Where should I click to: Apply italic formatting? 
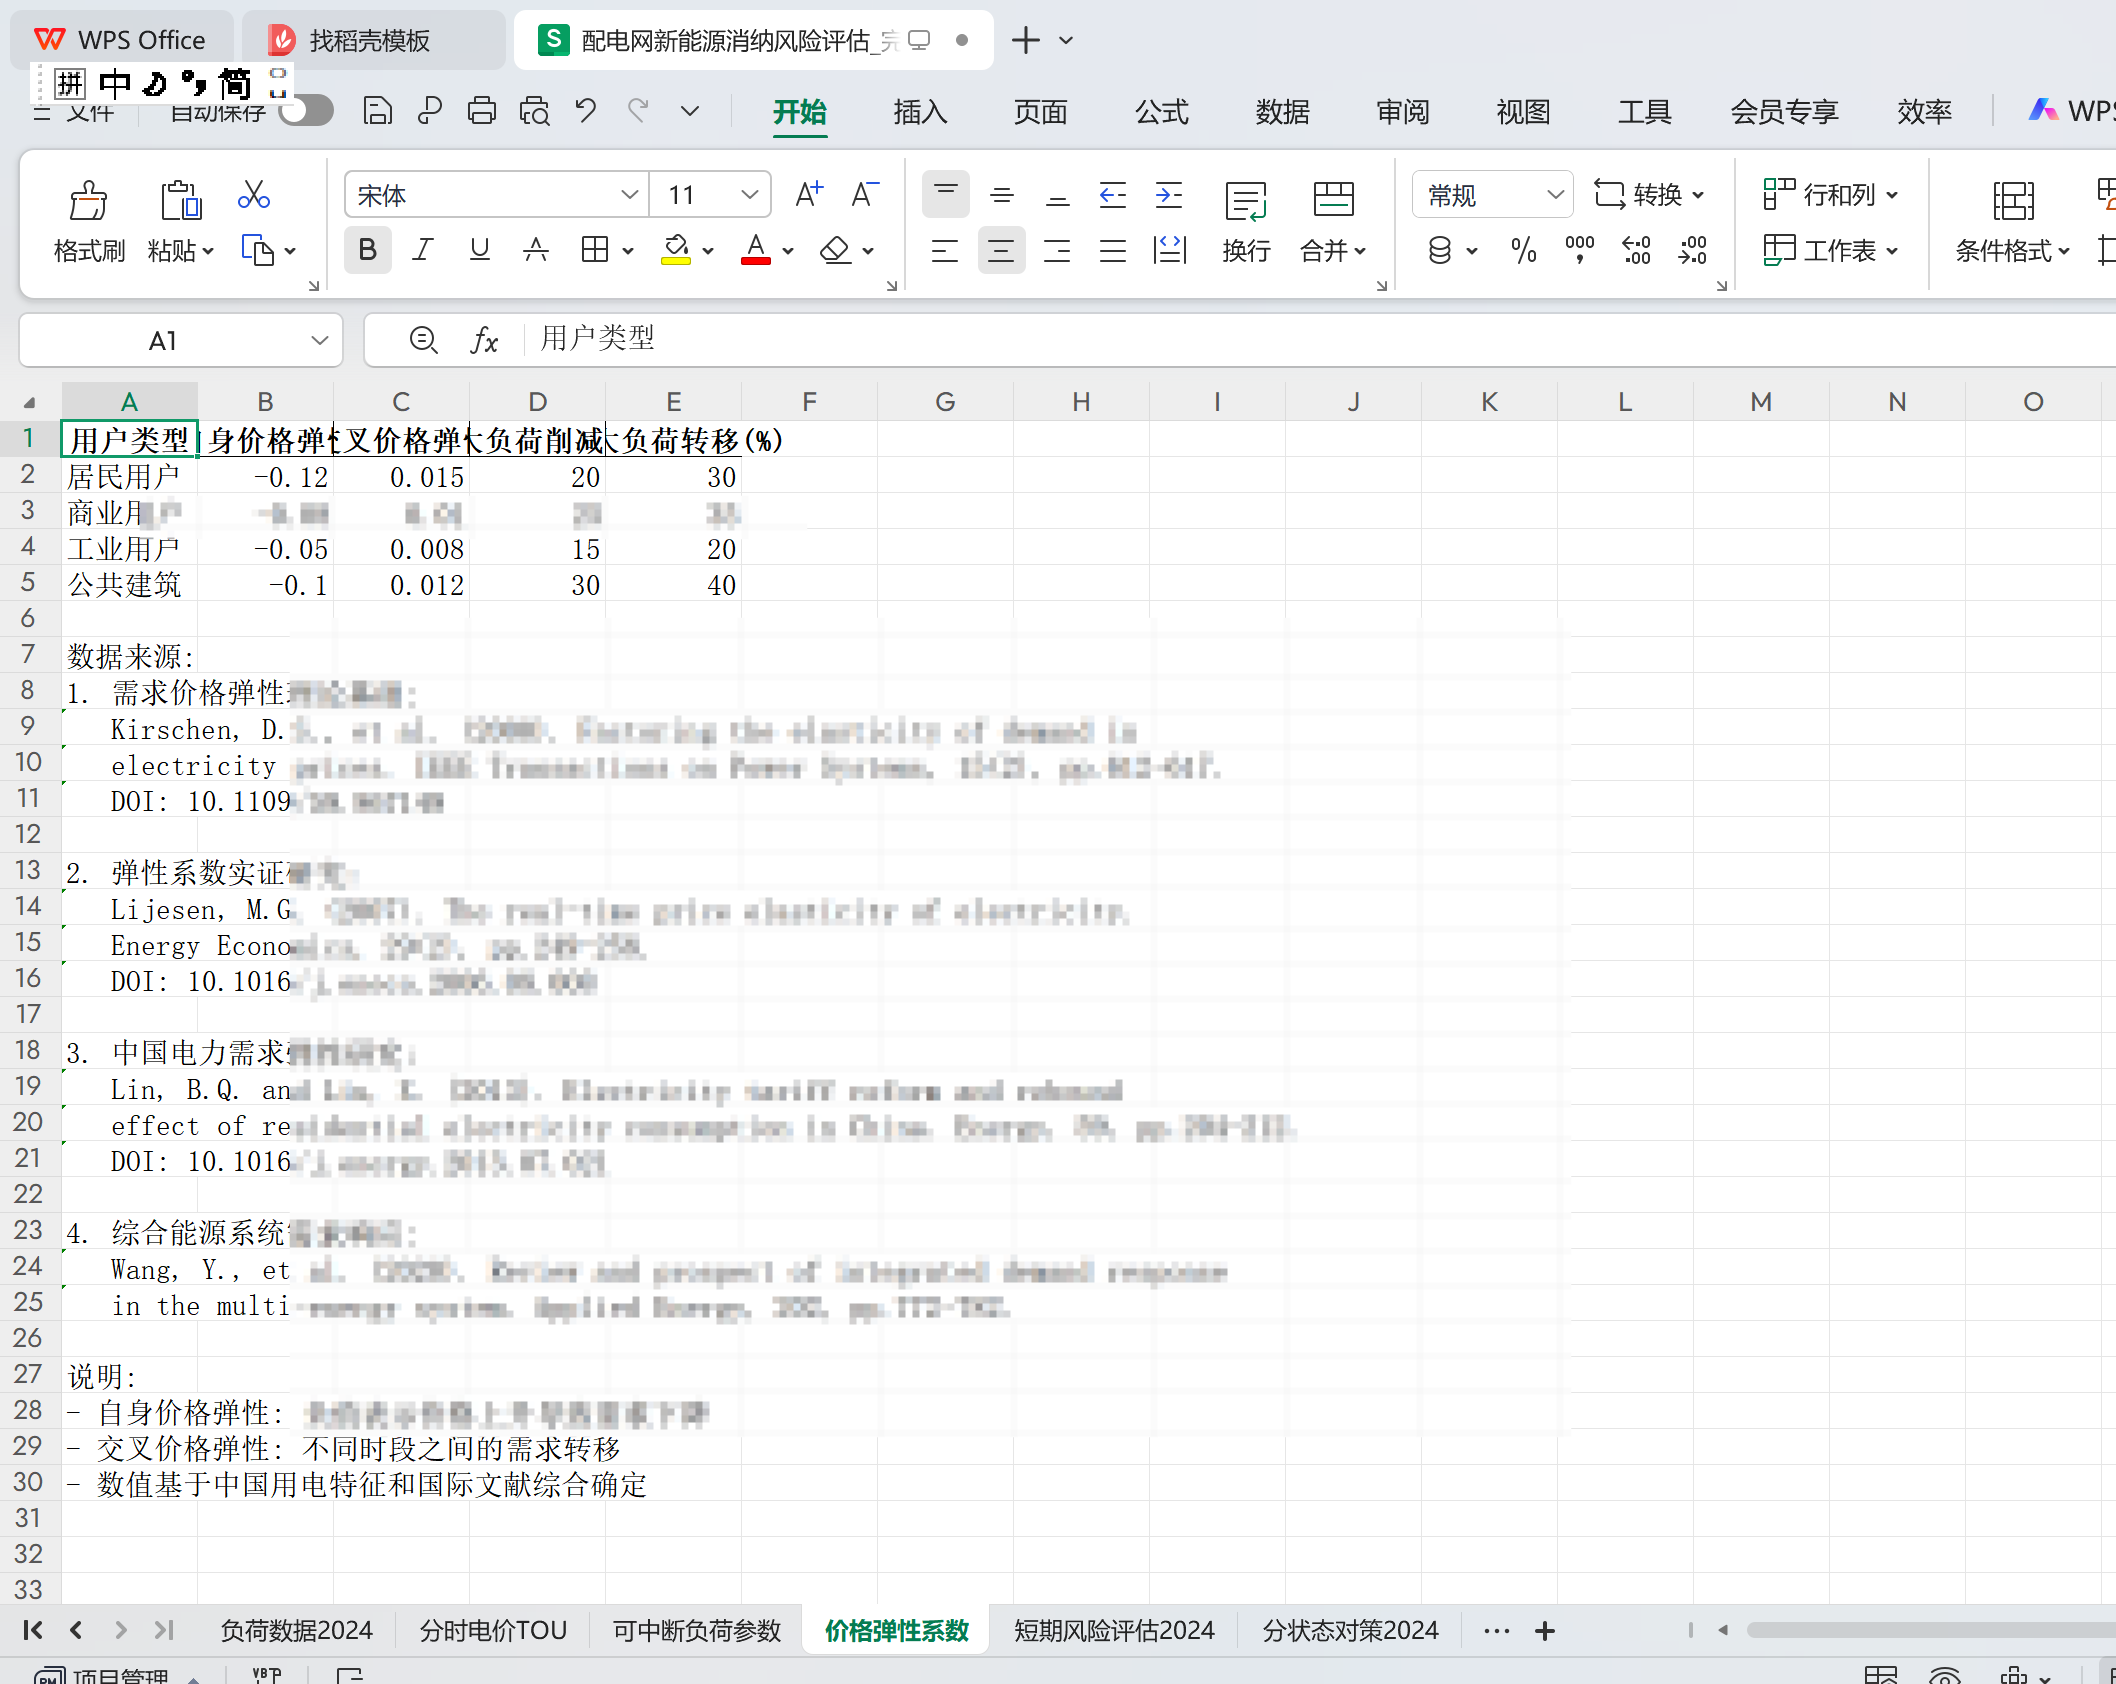tap(423, 250)
